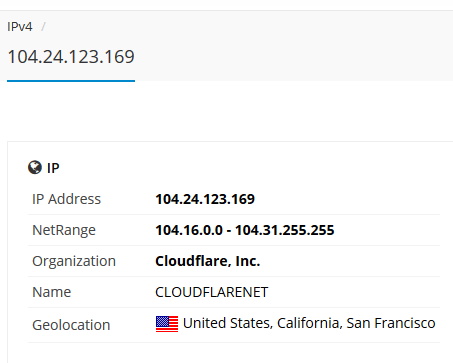Click the United States, California, San Francisco text
Viewport: 453px width, 363px height.
coord(309,323)
